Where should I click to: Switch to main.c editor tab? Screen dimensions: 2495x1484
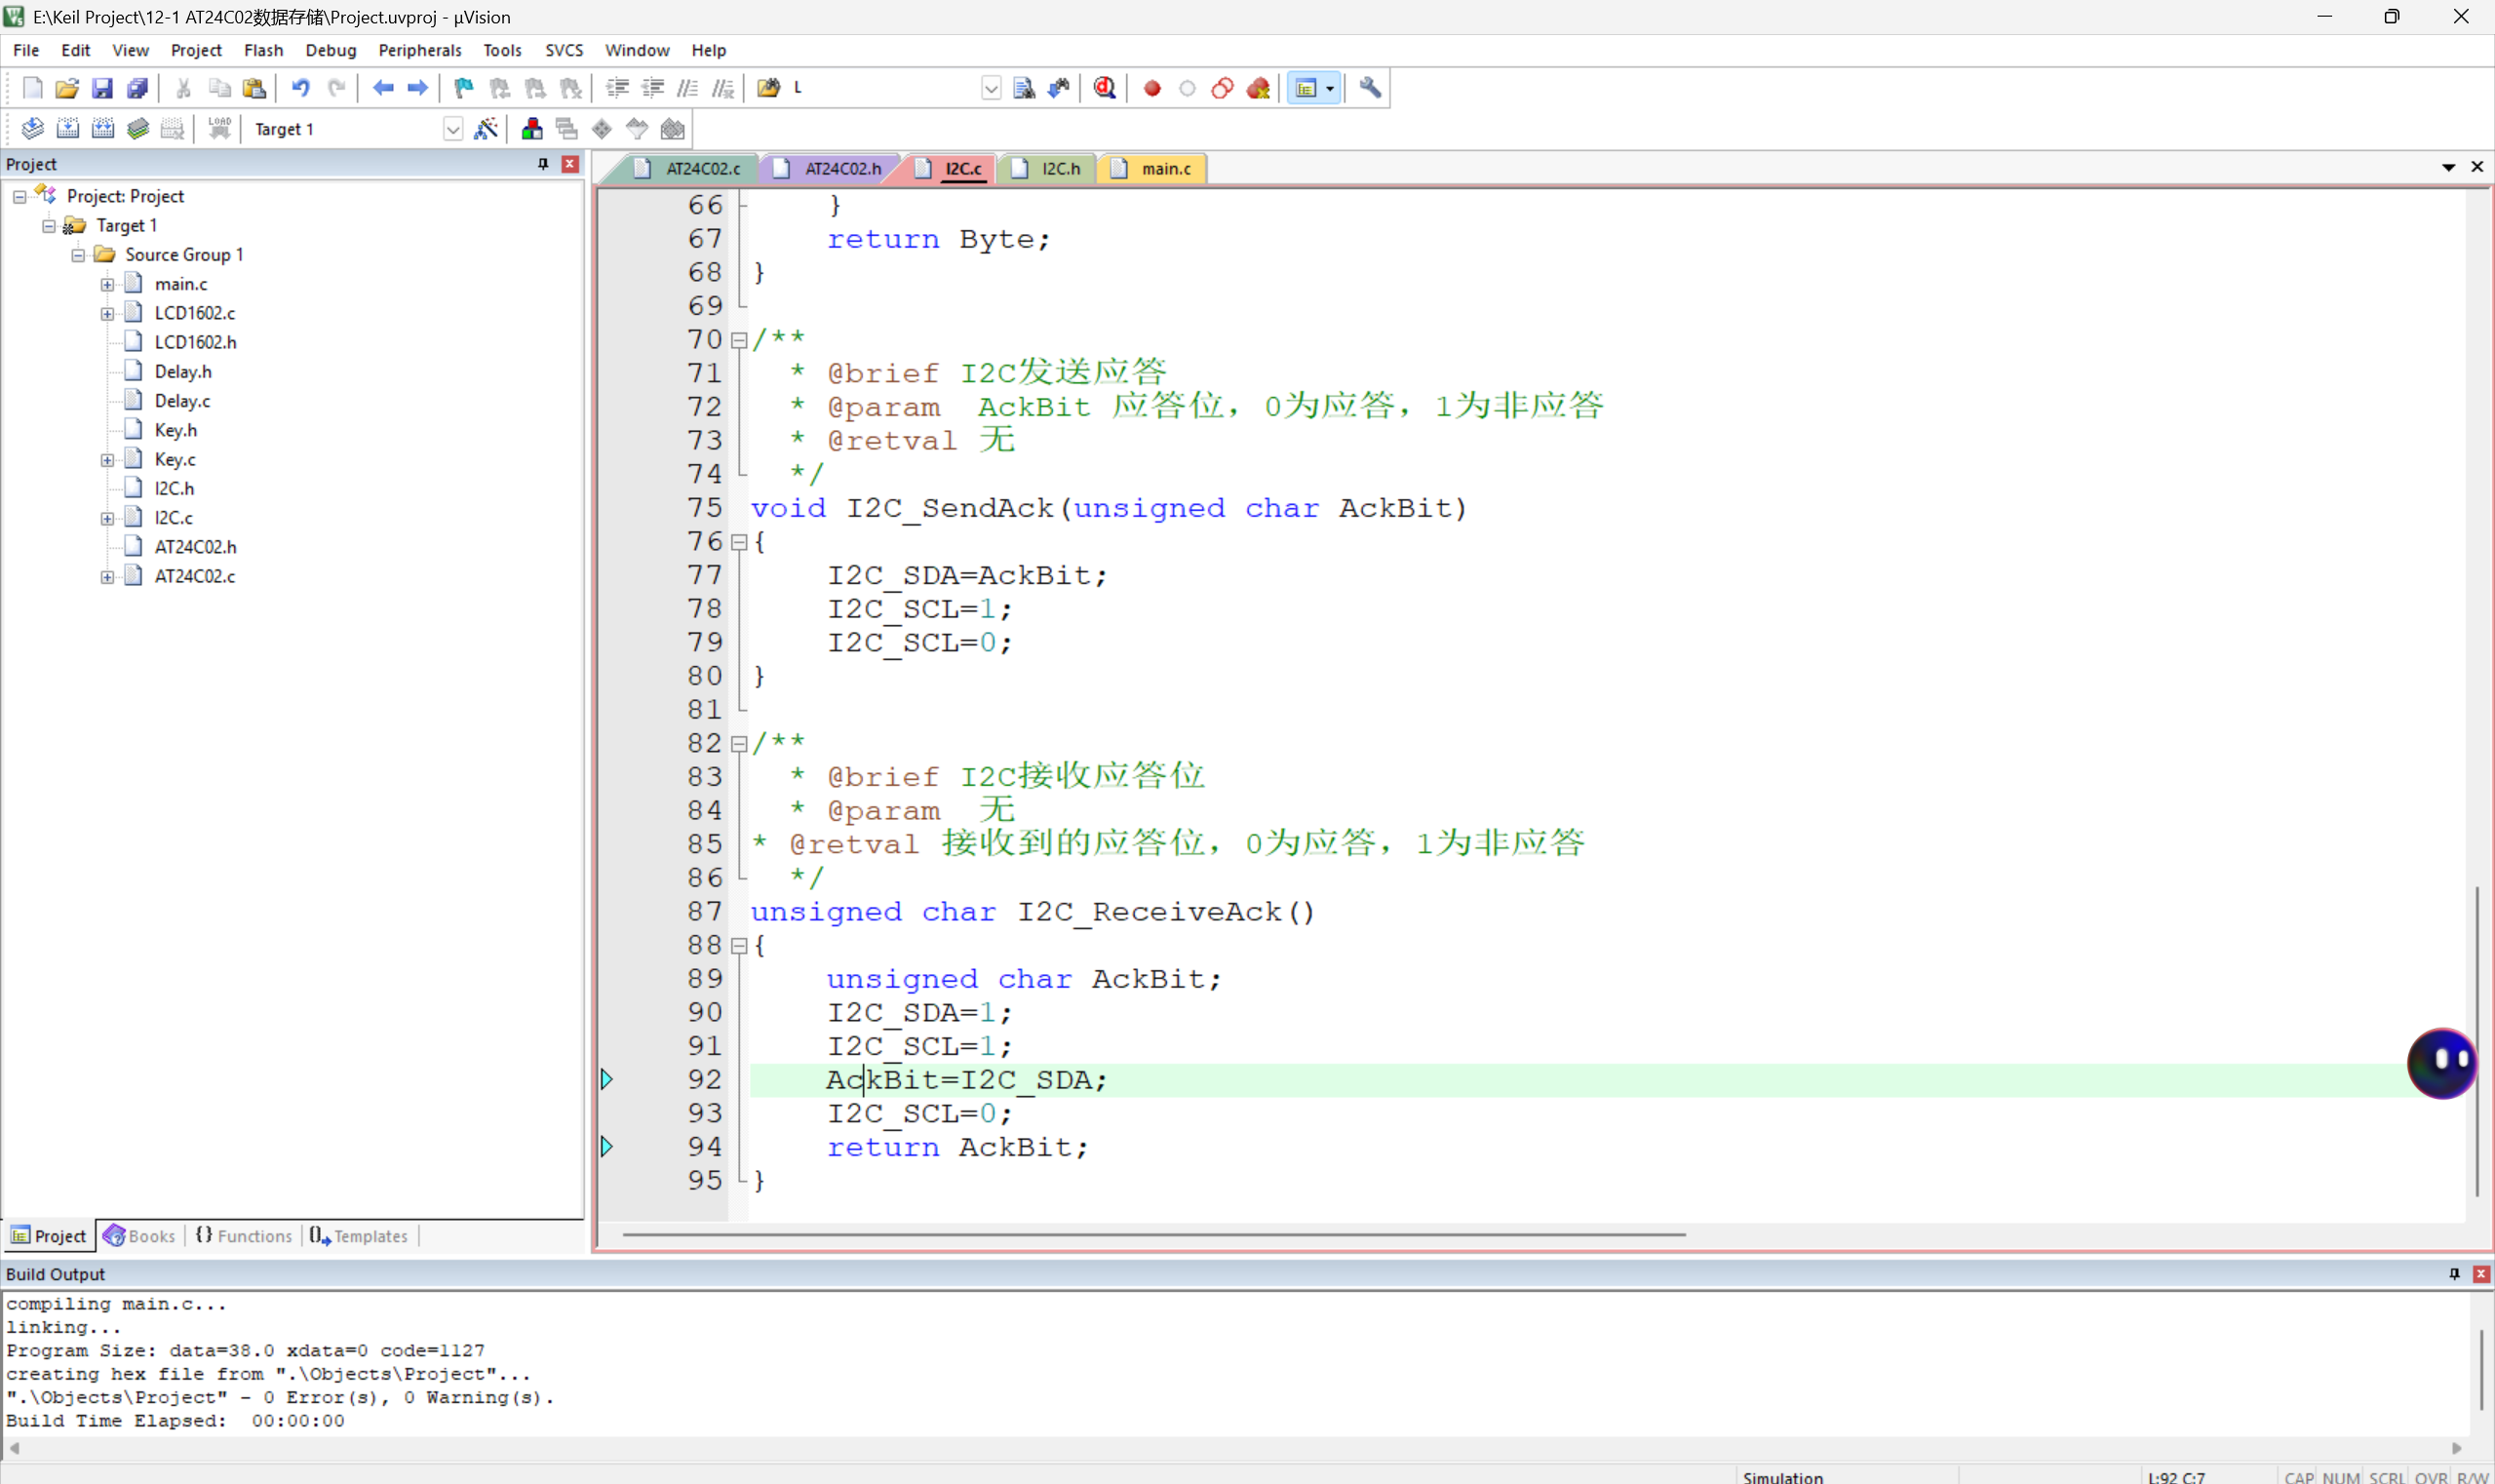(1165, 168)
